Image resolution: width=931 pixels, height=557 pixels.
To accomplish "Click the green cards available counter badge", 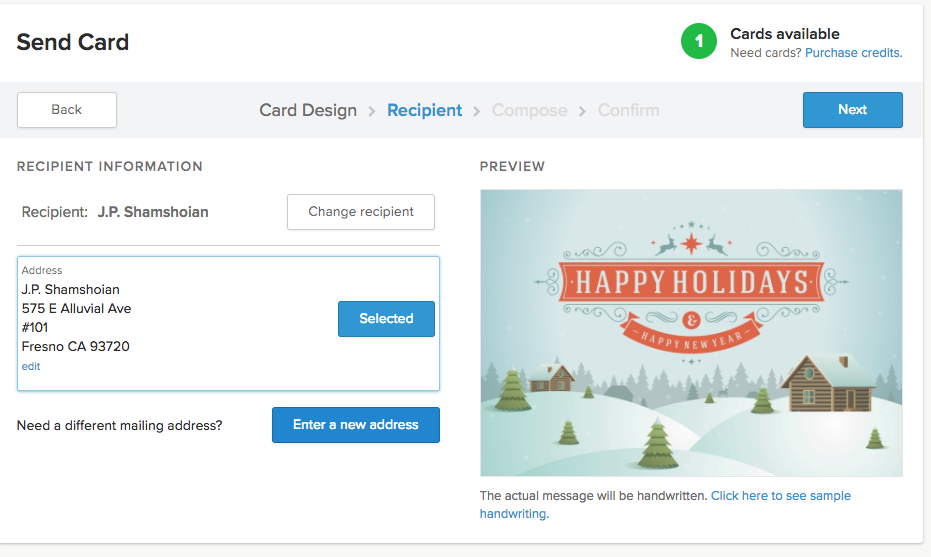I will pyautogui.click(x=698, y=41).
